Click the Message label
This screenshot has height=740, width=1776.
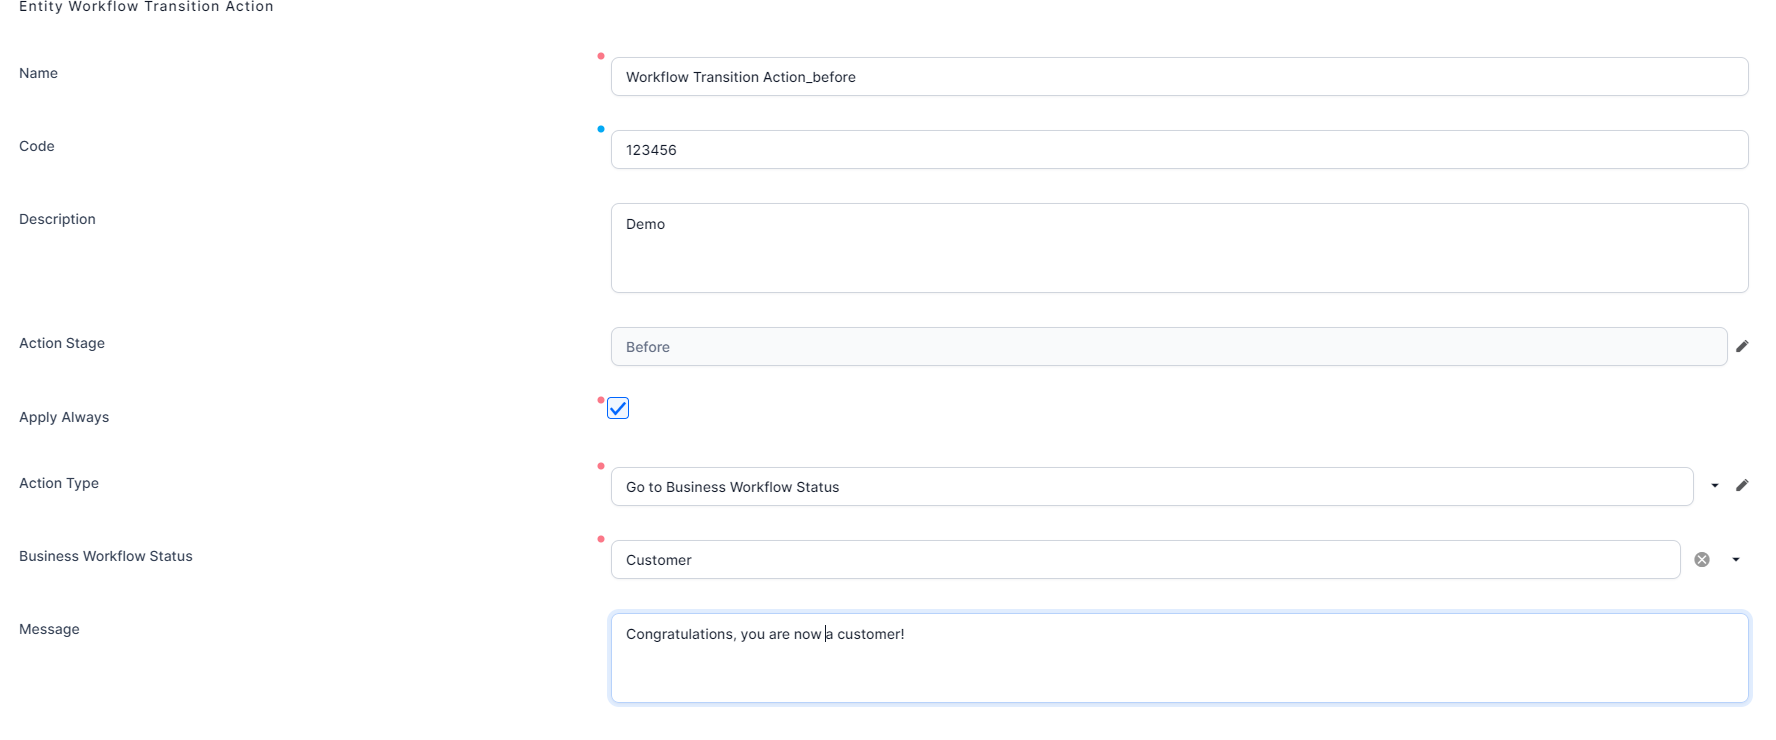coord(49,629)
